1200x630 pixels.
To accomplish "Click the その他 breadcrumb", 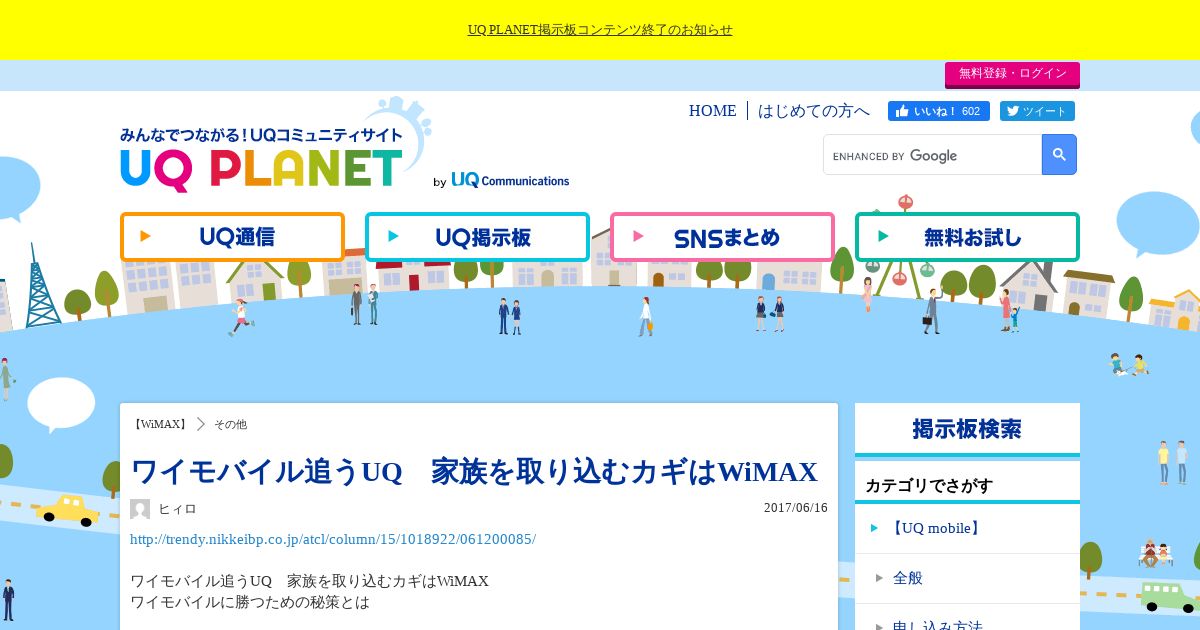I will (x=230, y=424).
